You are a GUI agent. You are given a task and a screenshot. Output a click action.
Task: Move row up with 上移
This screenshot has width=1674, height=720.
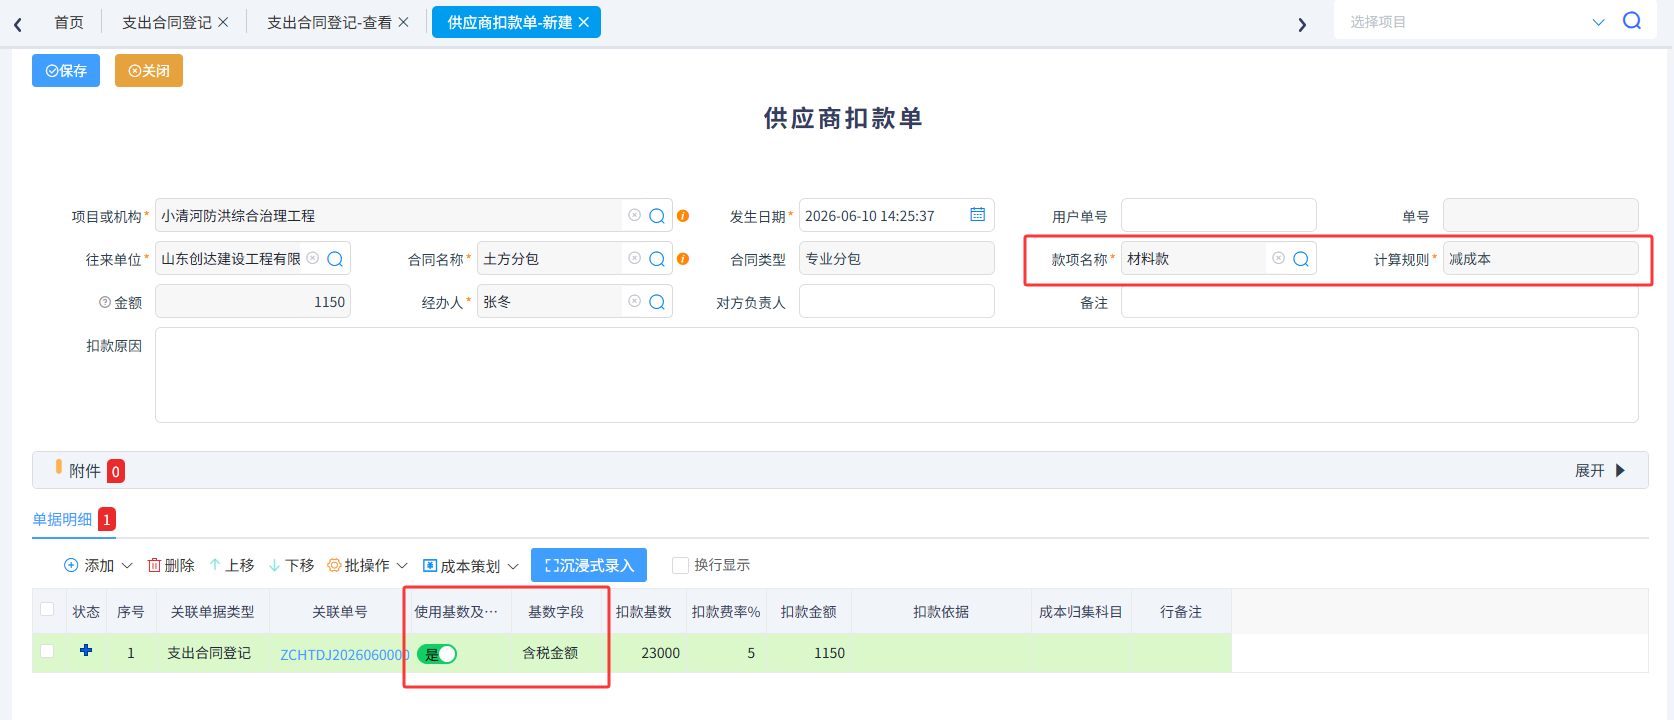[x=231, y=565]
